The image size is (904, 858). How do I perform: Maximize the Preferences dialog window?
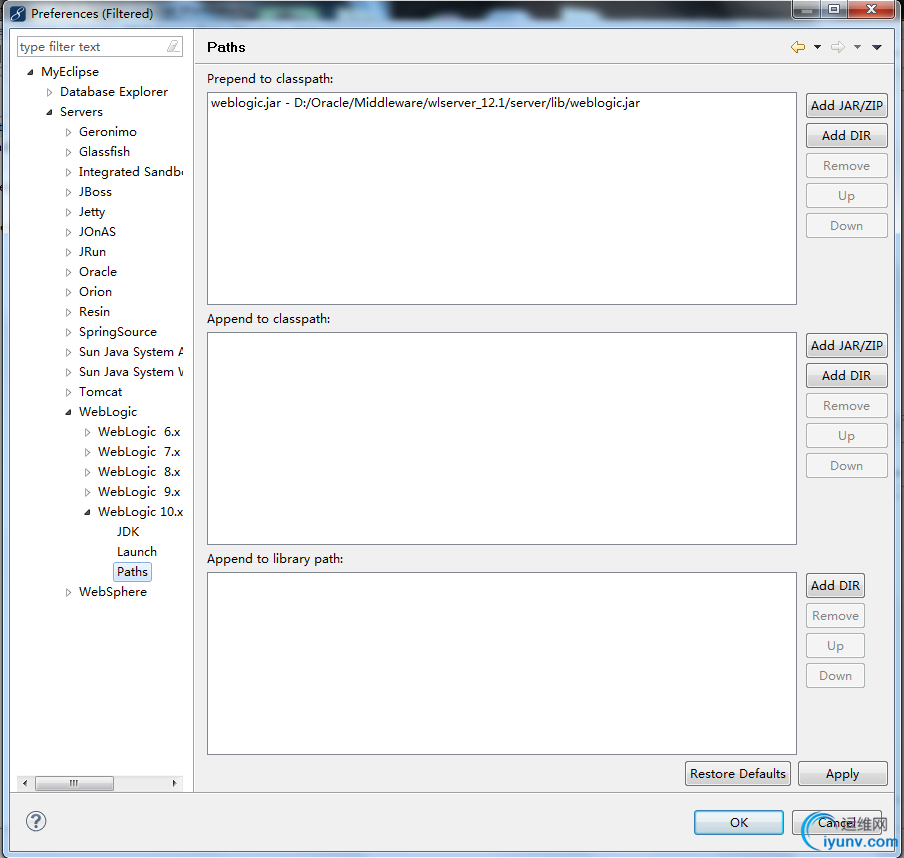834,9
